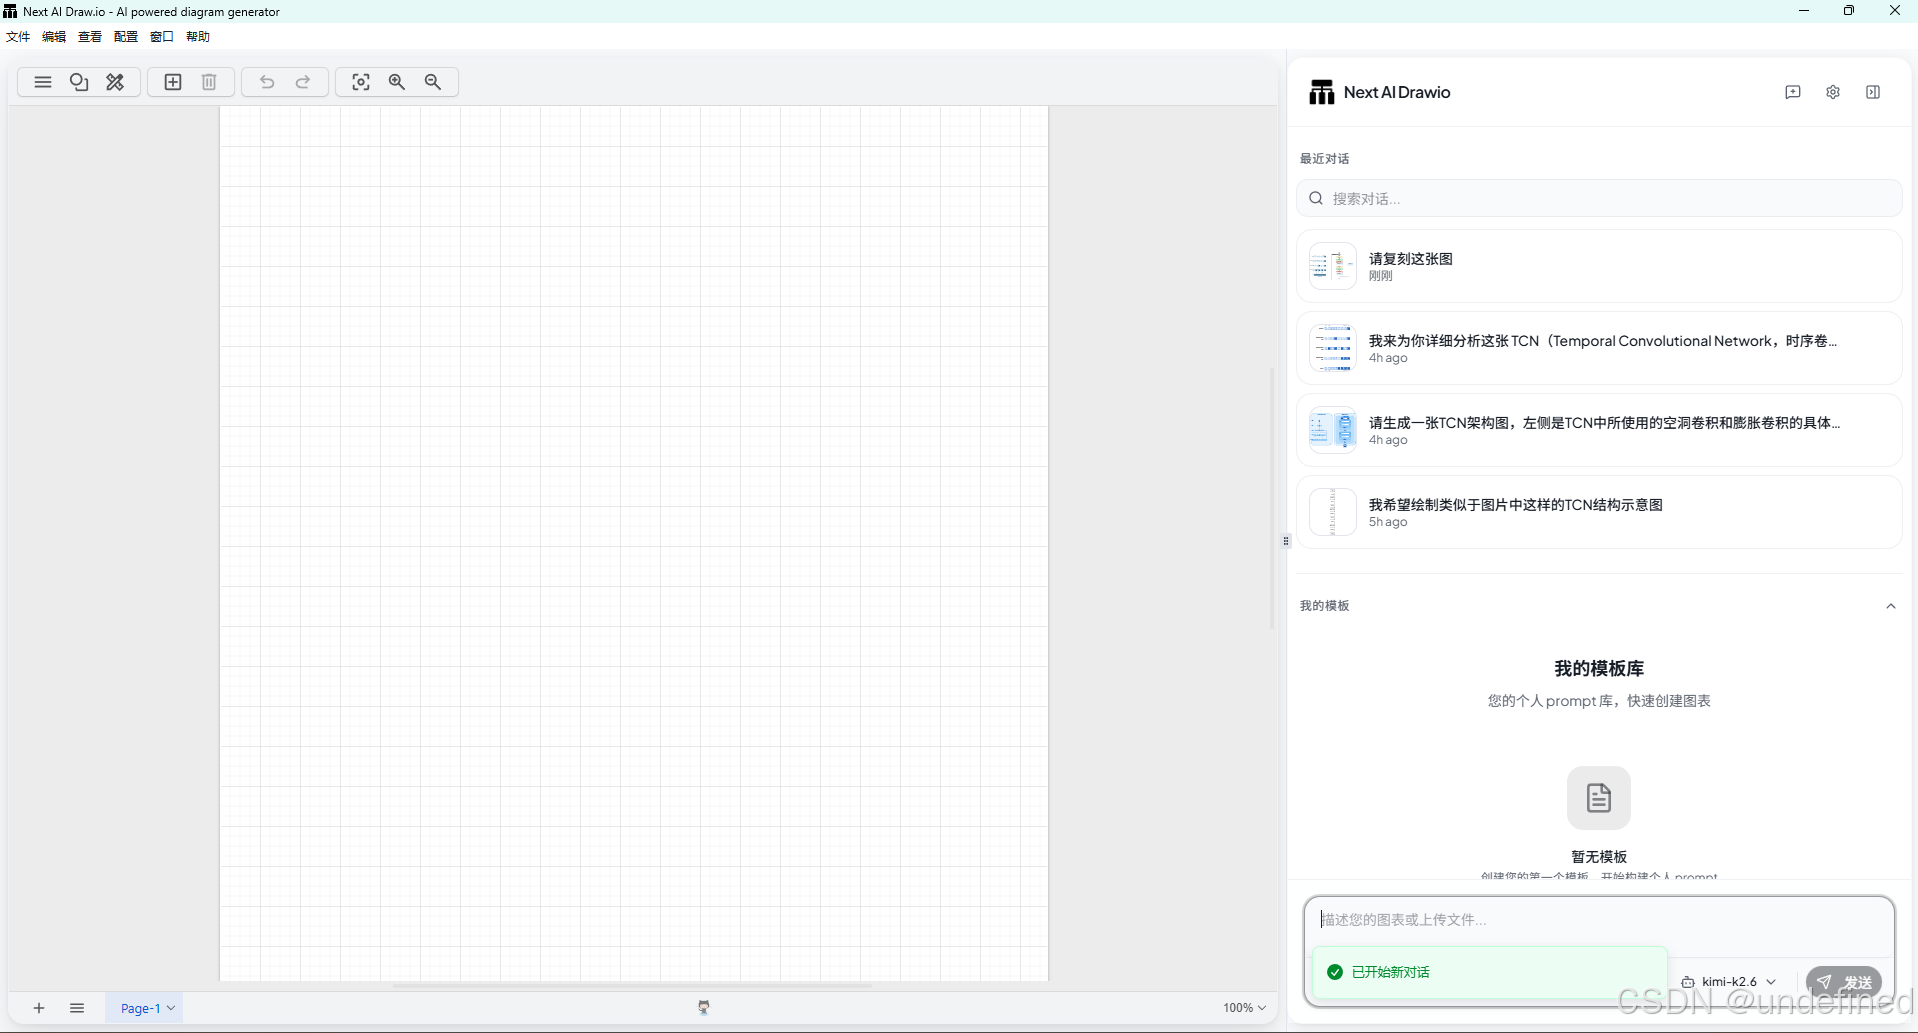The height and width of the screenshot is (1033, 1918).
Task: Click the Zoom in magnifier icon
Action: (397, 82)
